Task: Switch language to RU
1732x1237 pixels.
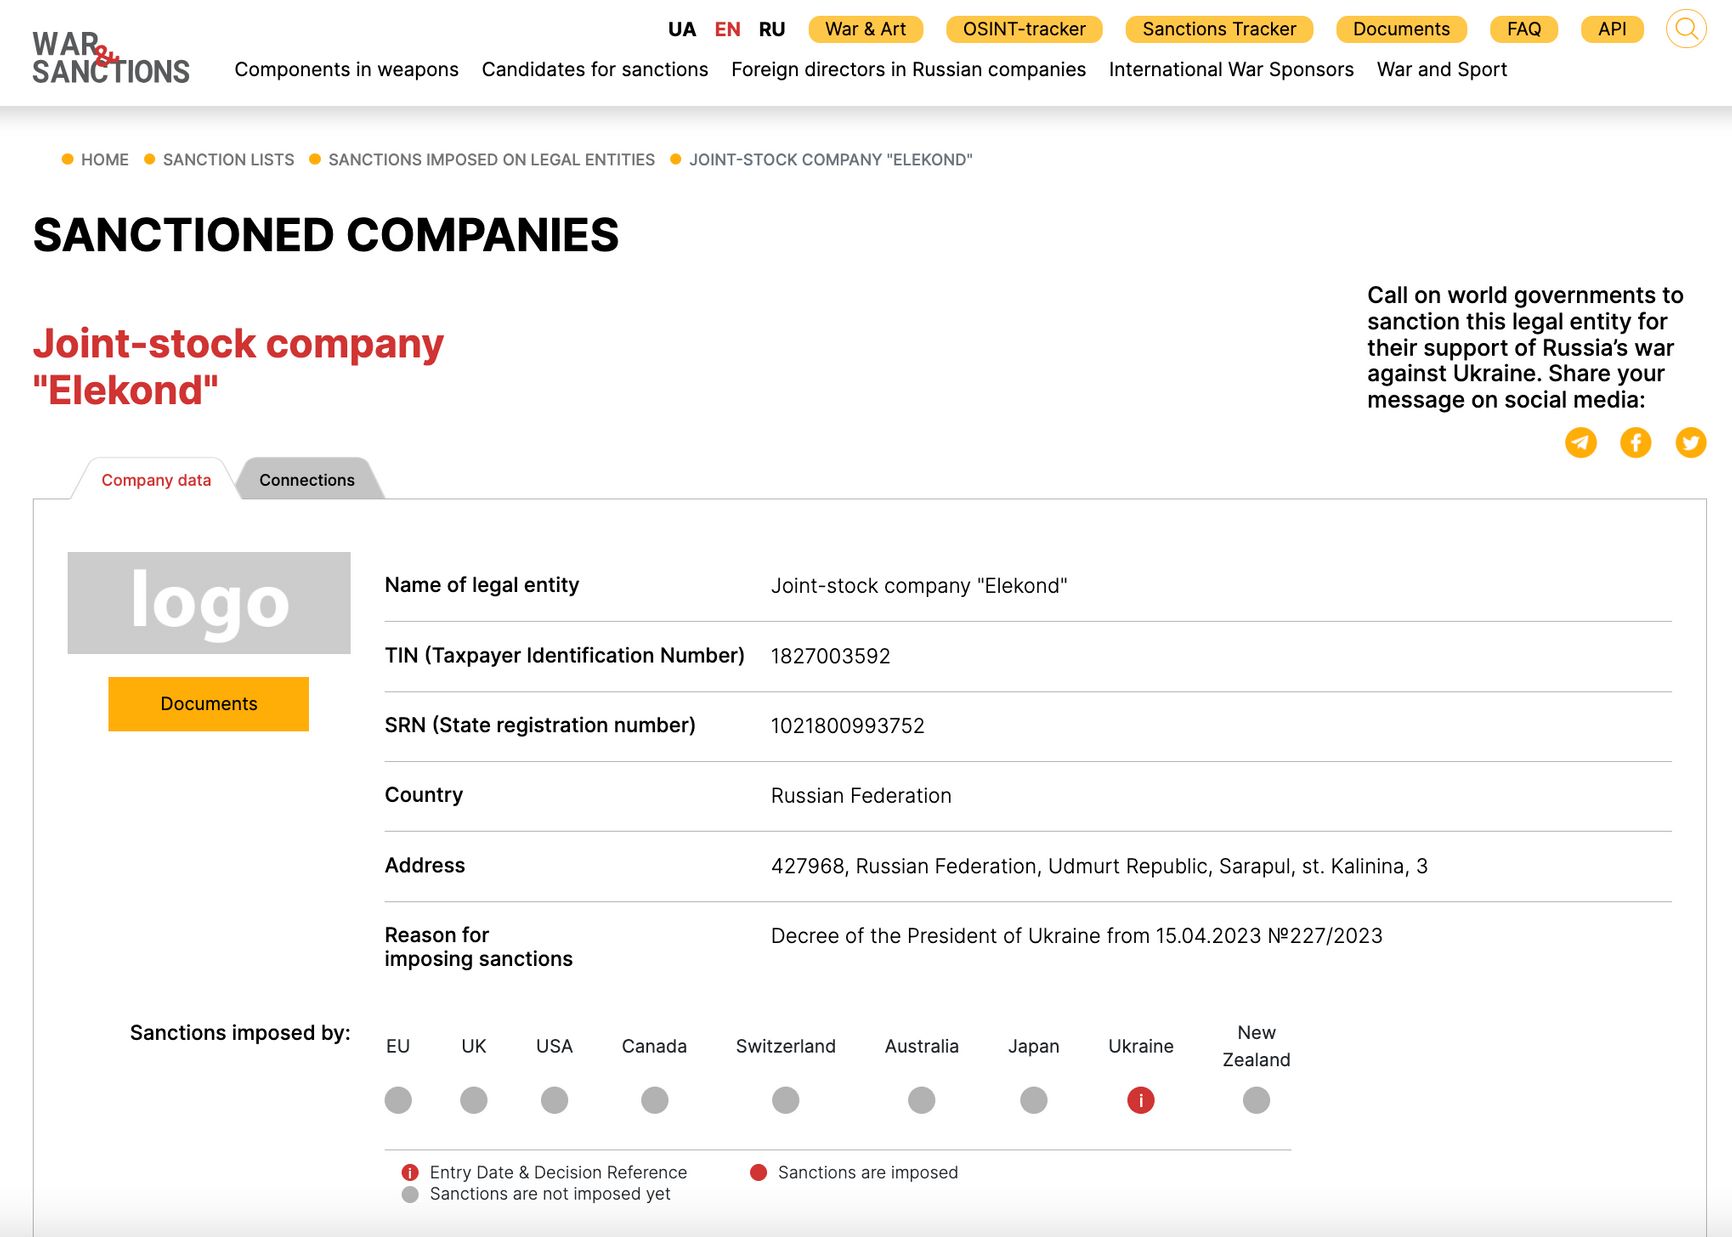Action: [x=771, y=29]
